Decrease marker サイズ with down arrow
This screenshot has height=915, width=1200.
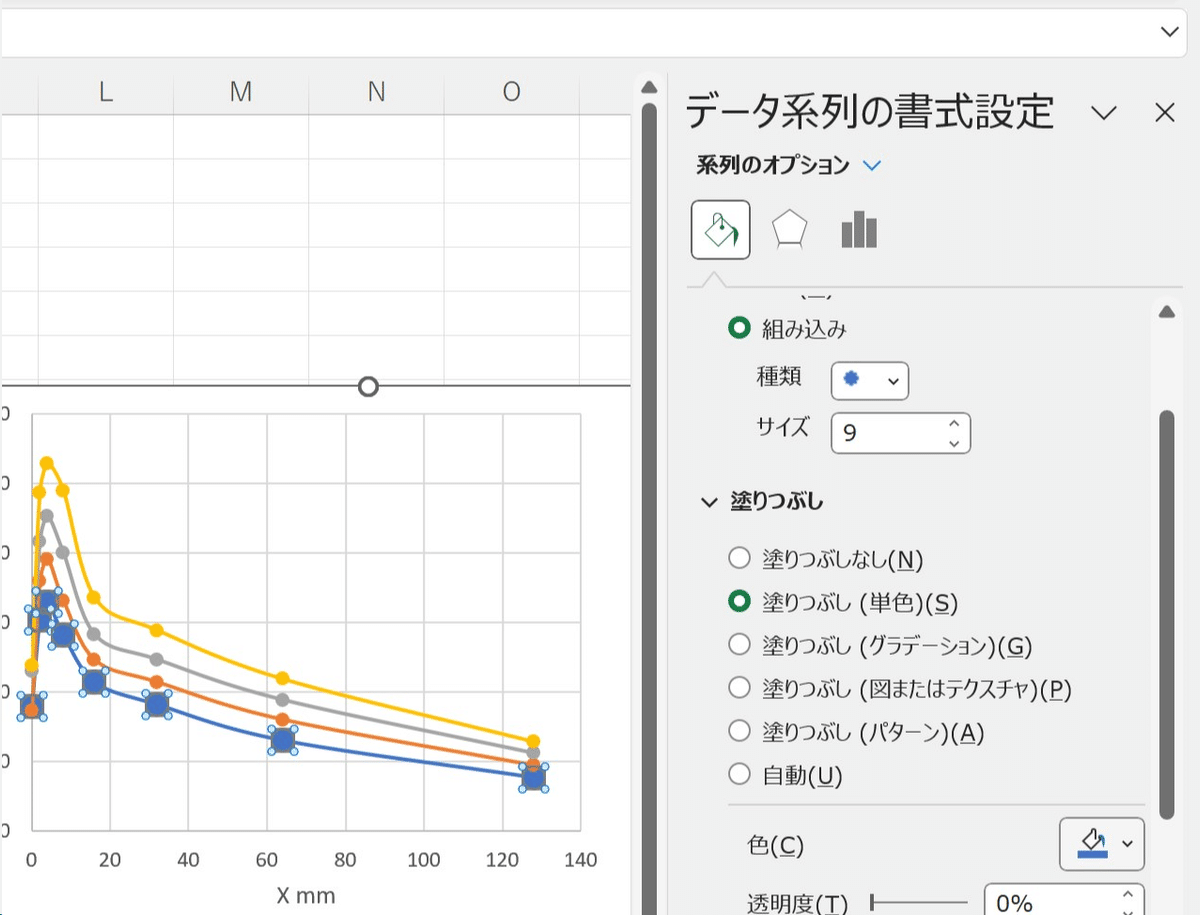(x=954, y=443)
